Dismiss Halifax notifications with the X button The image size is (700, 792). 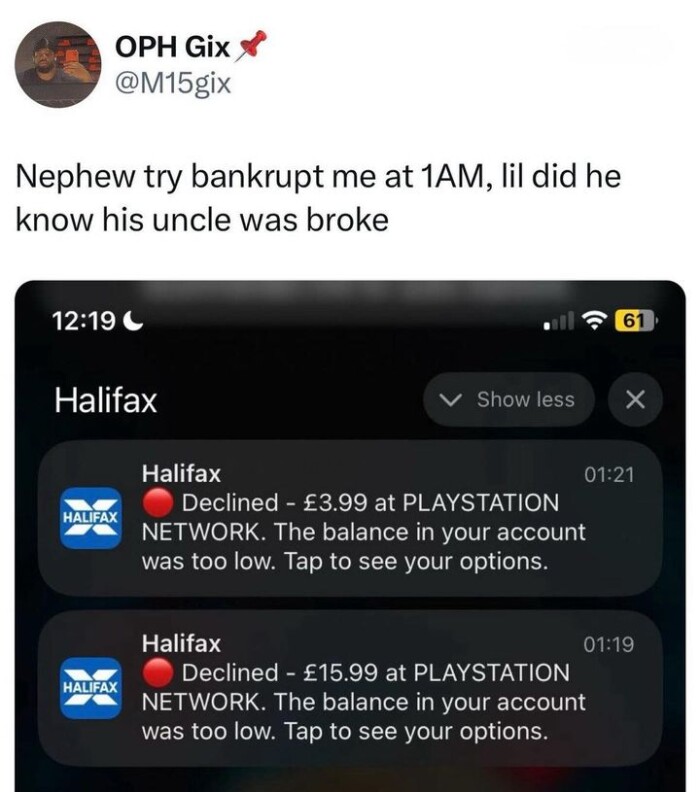(x=635, y=400)
